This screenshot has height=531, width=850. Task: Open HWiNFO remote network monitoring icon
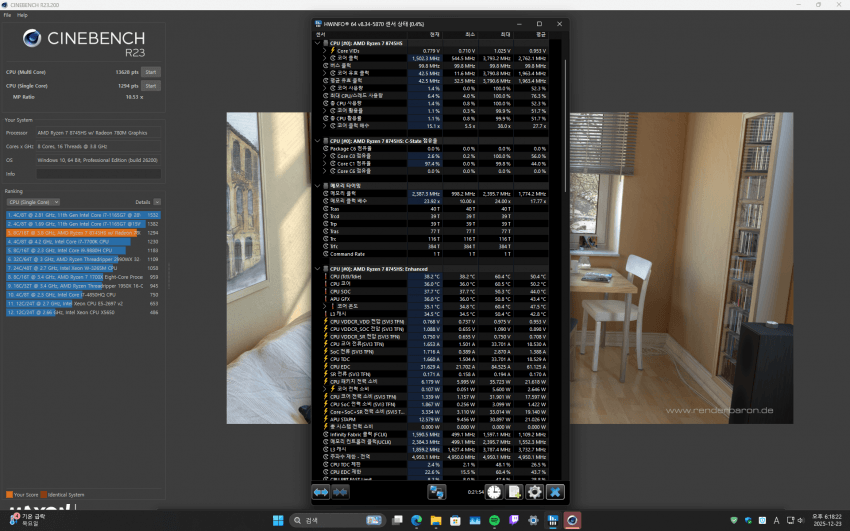coord(436,492)
